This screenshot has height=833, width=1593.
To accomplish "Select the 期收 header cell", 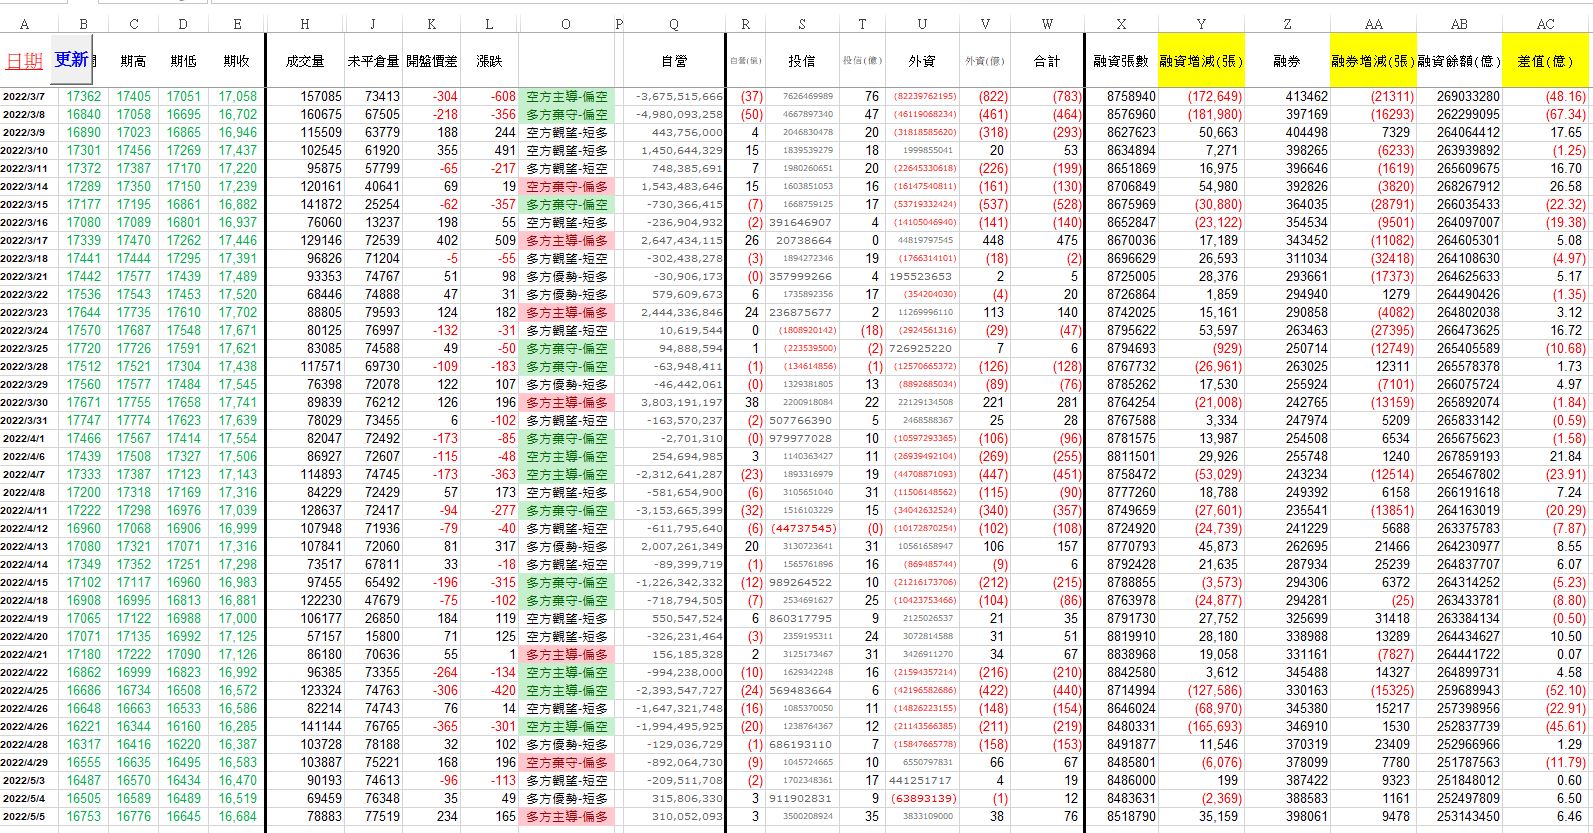I will tap(237, 61).
